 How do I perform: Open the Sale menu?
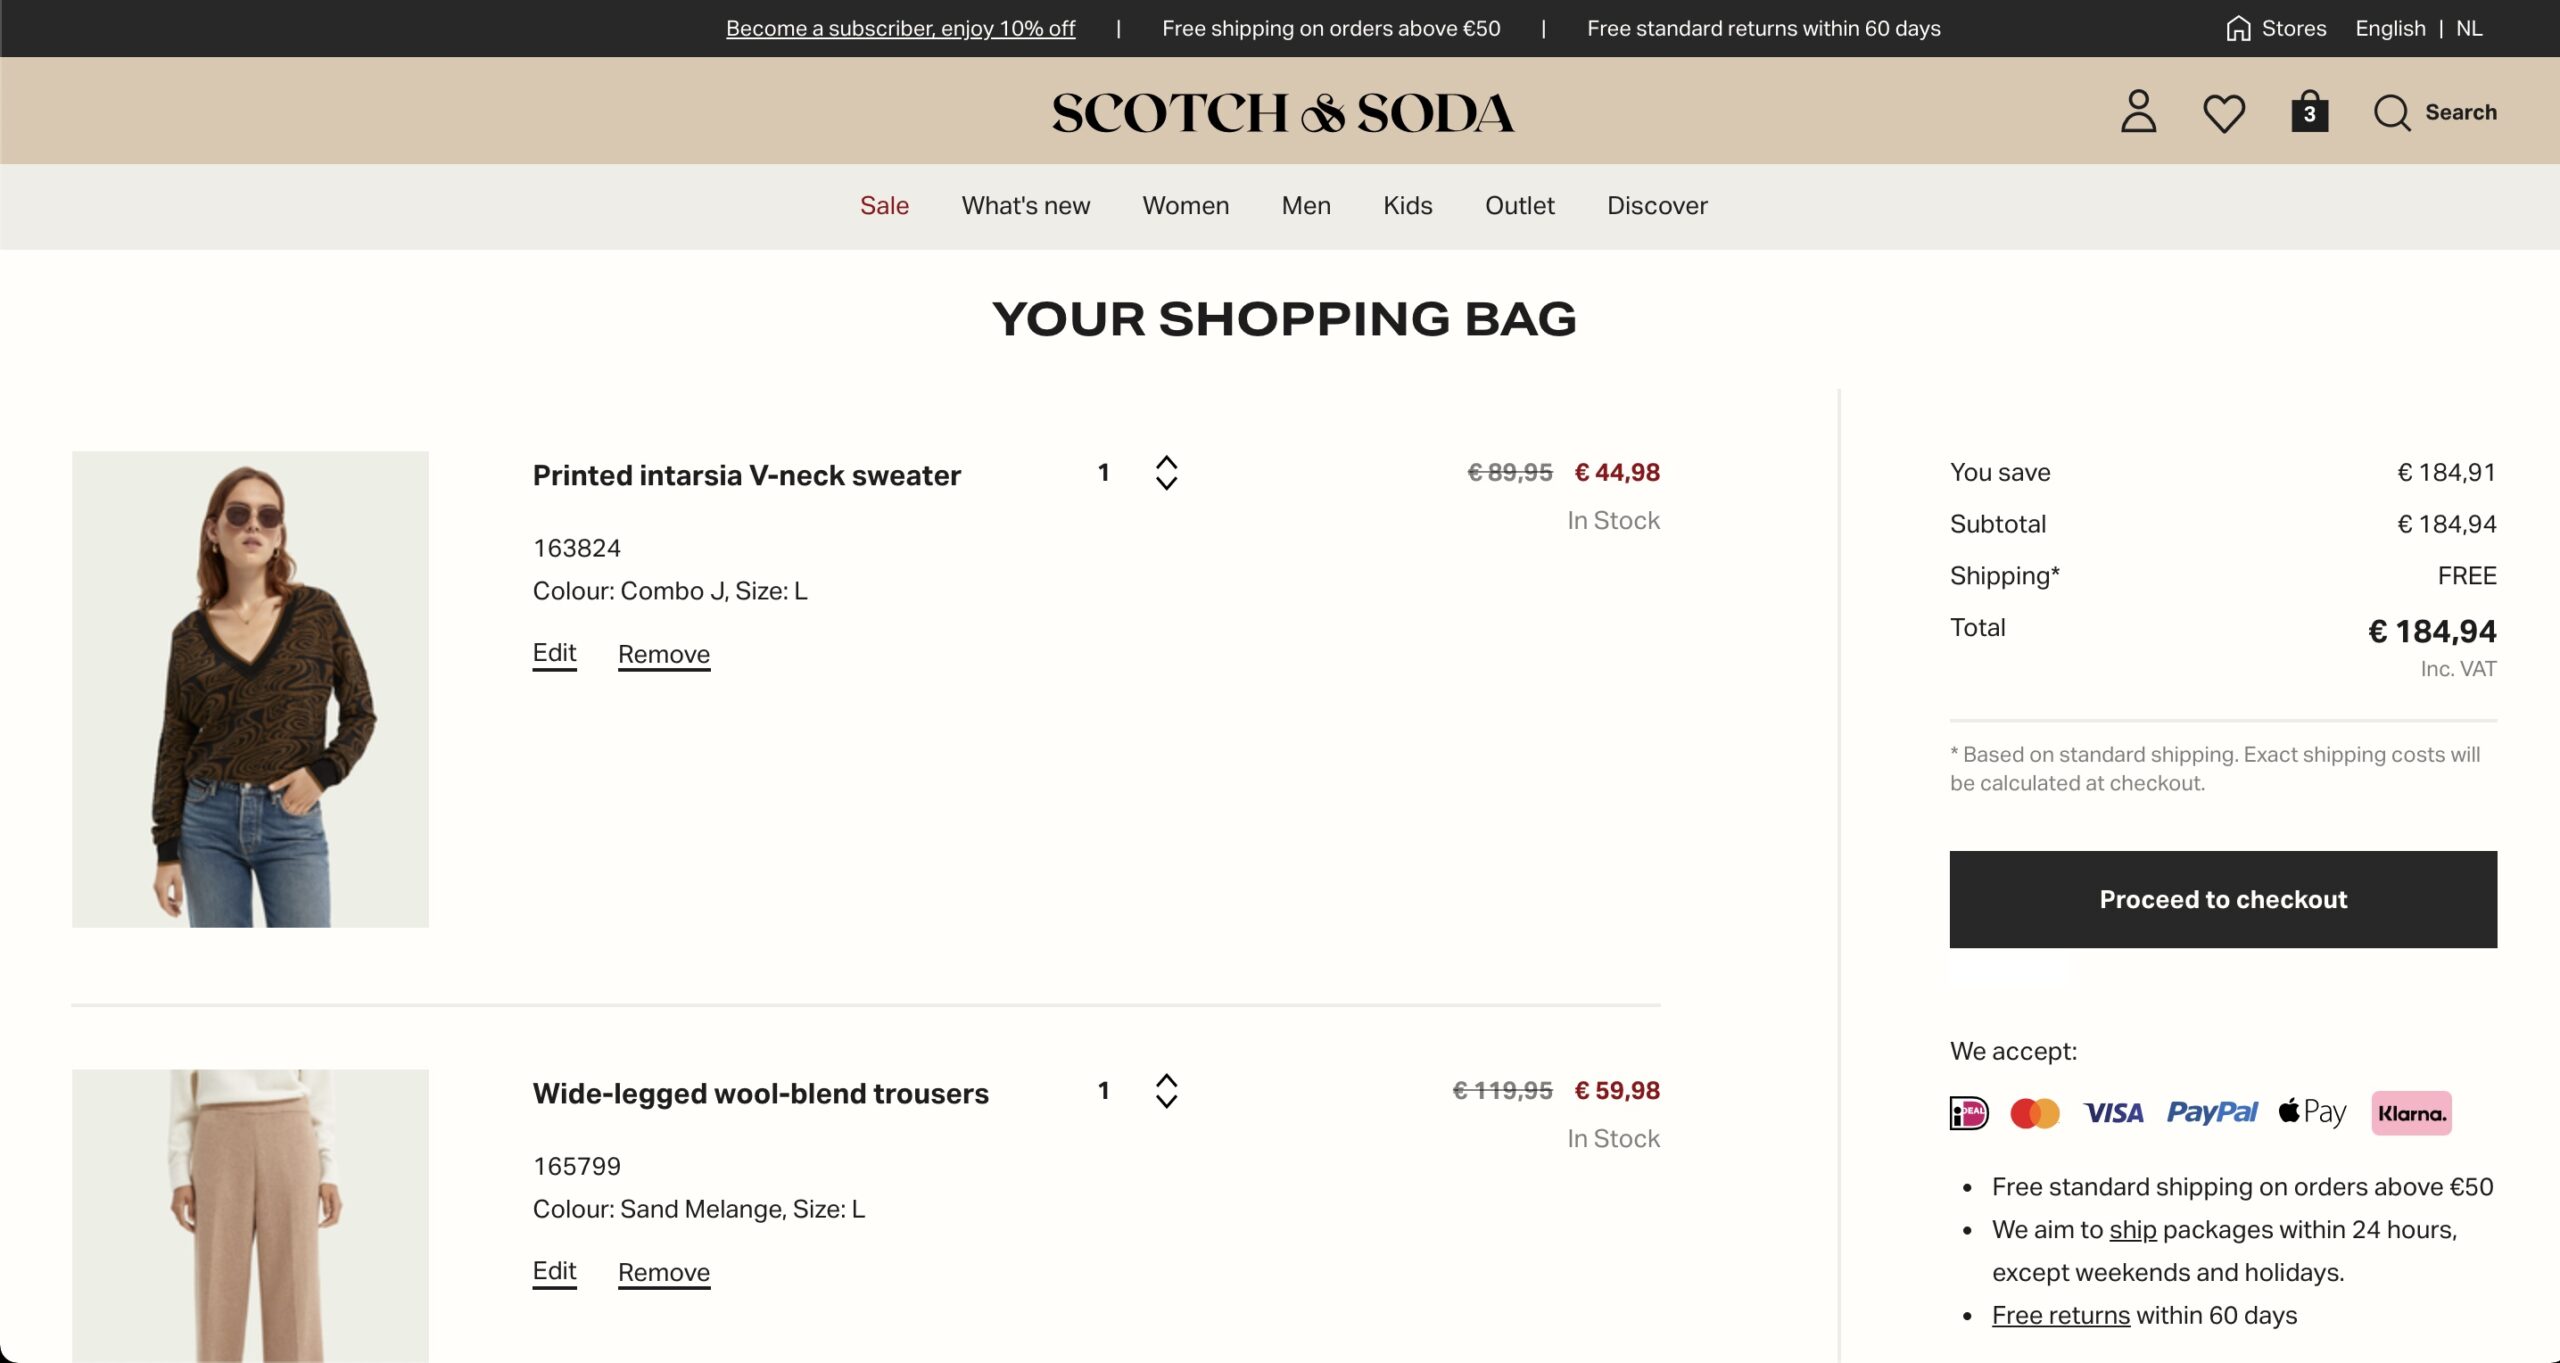[884, 206]
